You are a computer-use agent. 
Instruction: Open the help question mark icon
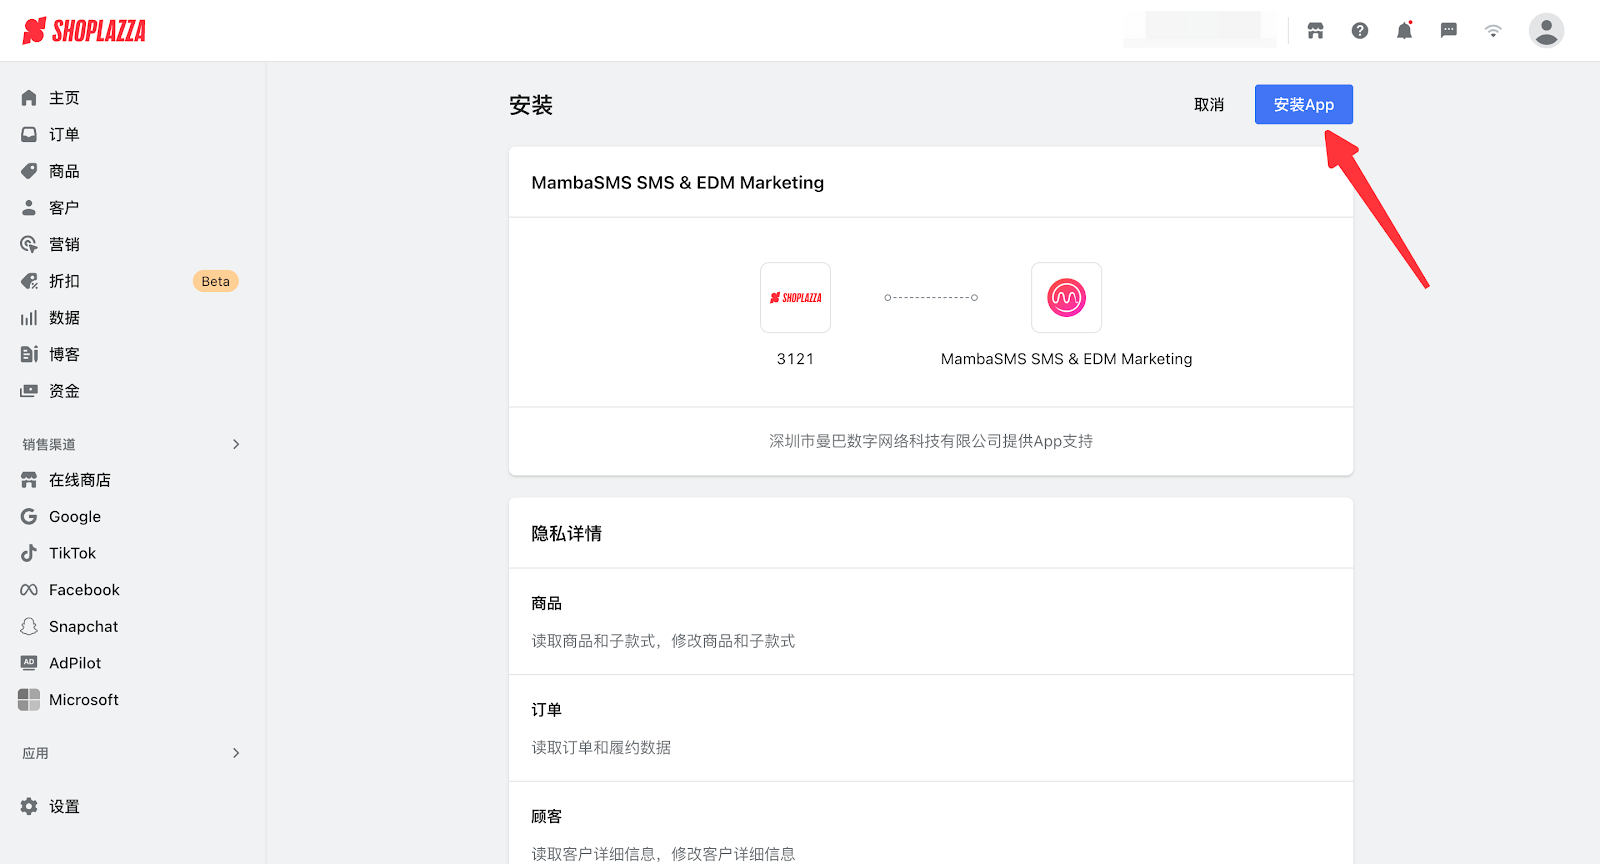1360,31
